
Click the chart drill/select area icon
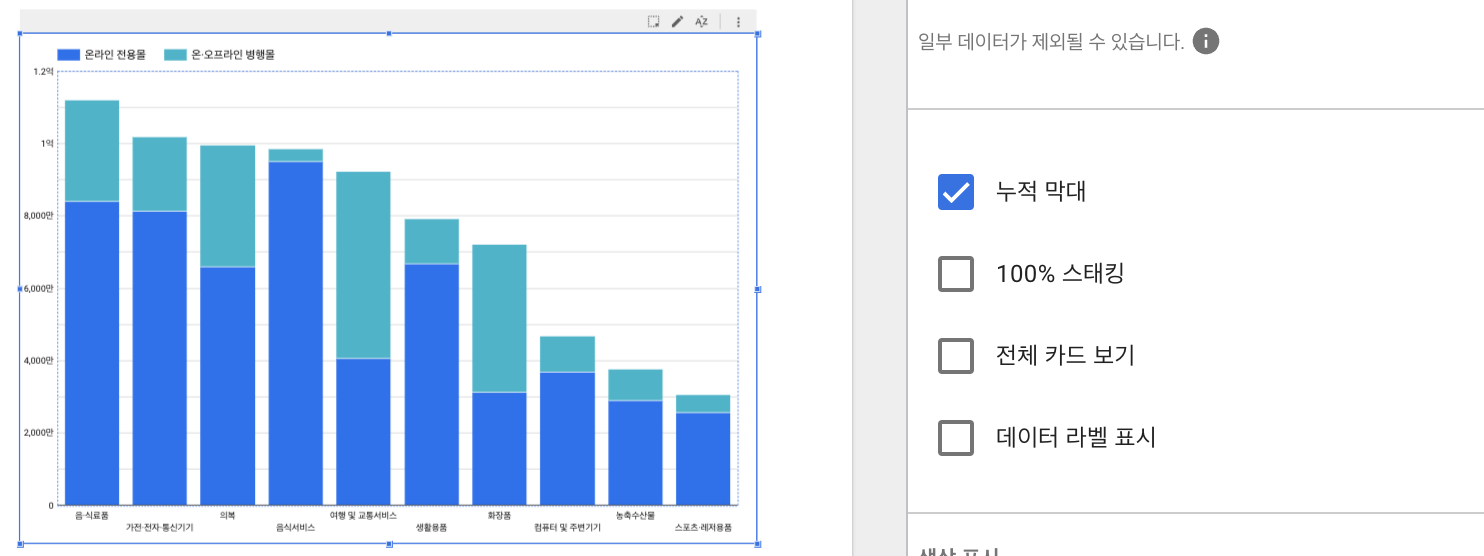pyautogui.click(x=653, y=21)
